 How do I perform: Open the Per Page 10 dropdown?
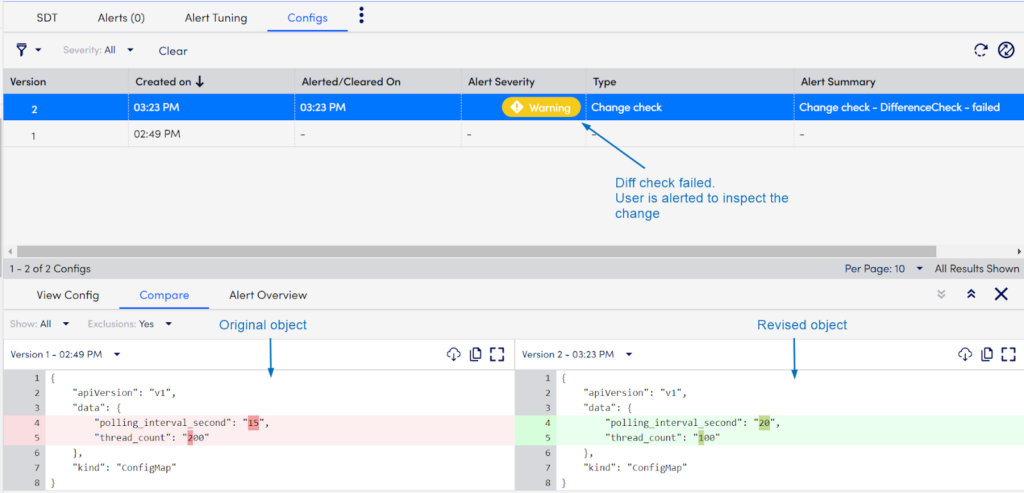[884, 268]
